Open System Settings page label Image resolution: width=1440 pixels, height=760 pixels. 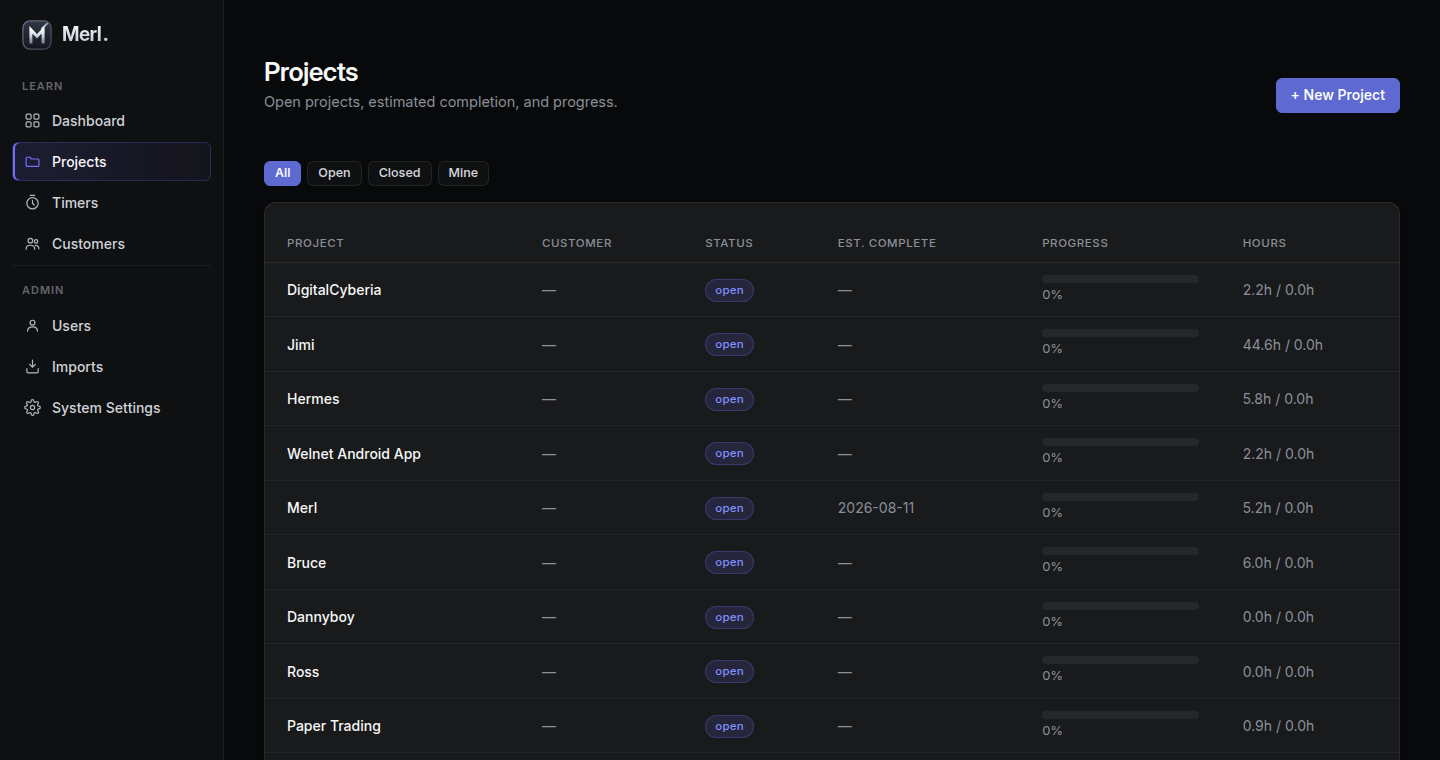click(x=106, y=408)
